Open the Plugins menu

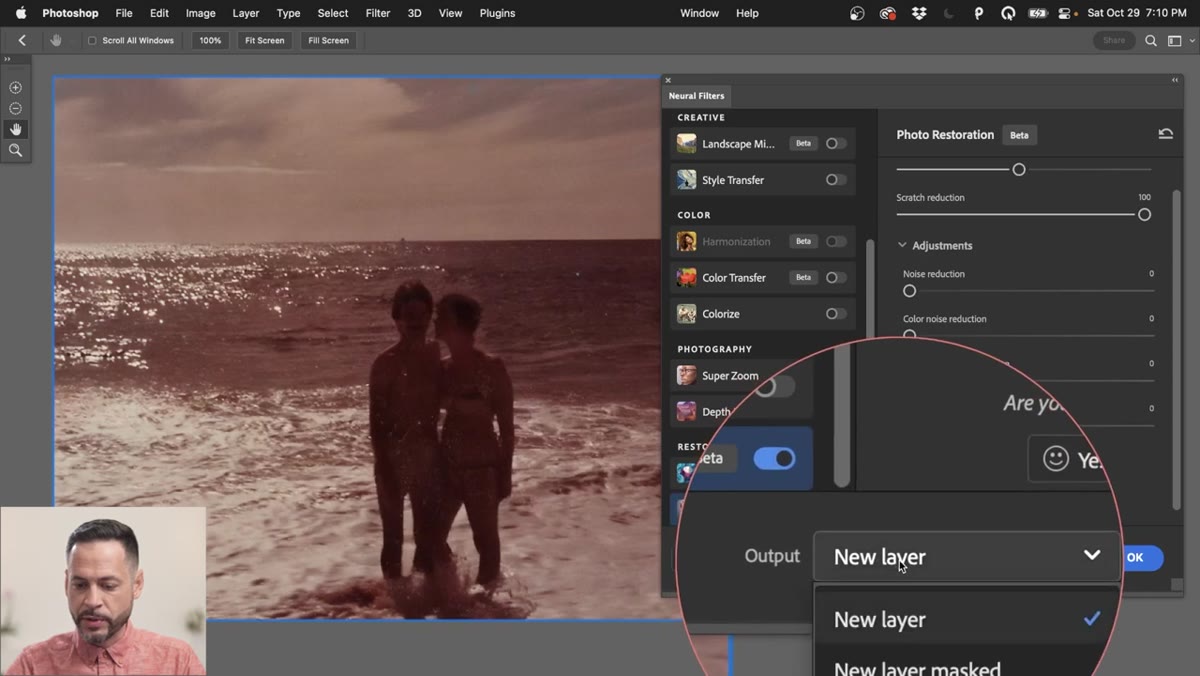click(x=498, y=13)
